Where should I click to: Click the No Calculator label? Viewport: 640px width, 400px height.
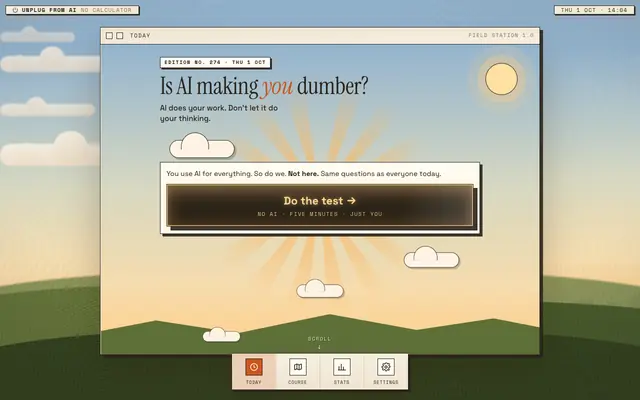click(x=106, y=10)
